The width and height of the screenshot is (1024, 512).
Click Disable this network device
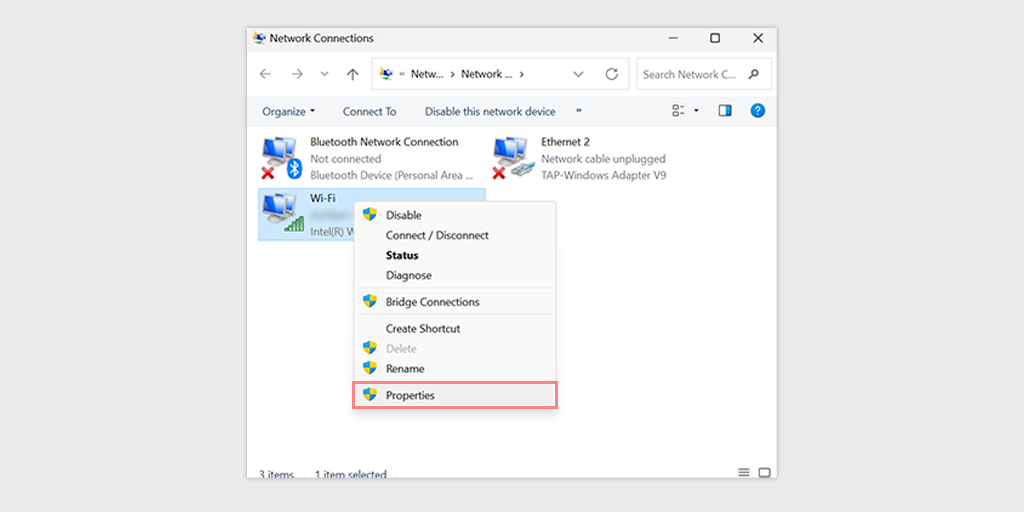[x=490, y=112]
